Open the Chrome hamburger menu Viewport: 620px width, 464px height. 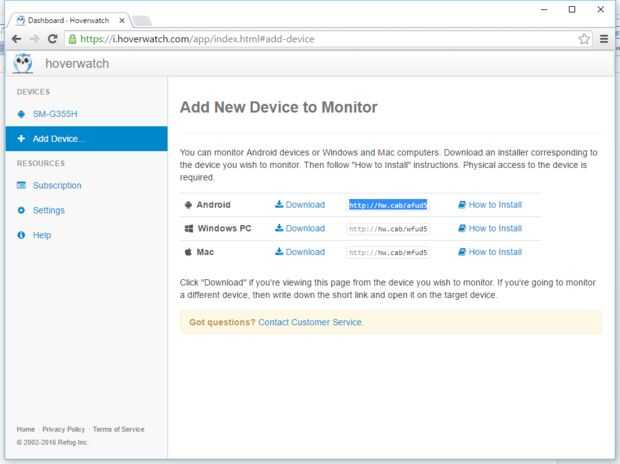[604, 39]
